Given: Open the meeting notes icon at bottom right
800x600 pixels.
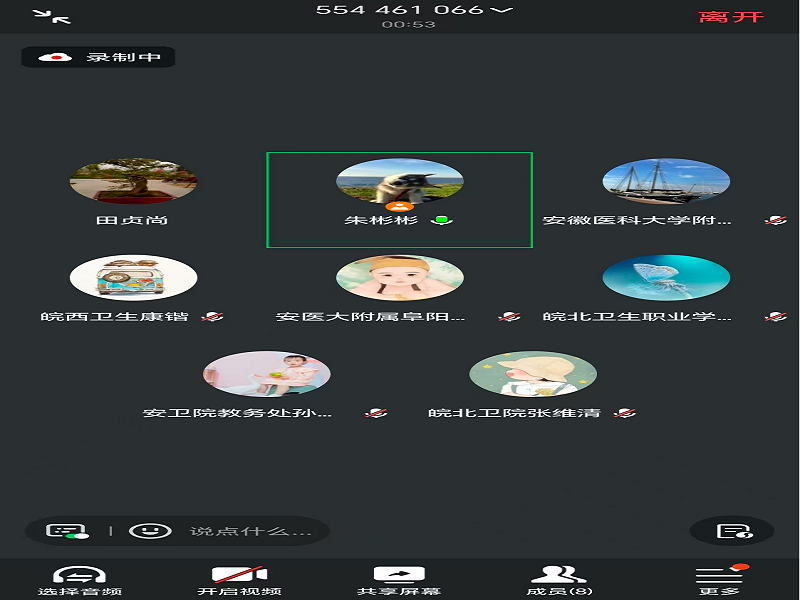Looking at the screenshot, I should 732,531.
